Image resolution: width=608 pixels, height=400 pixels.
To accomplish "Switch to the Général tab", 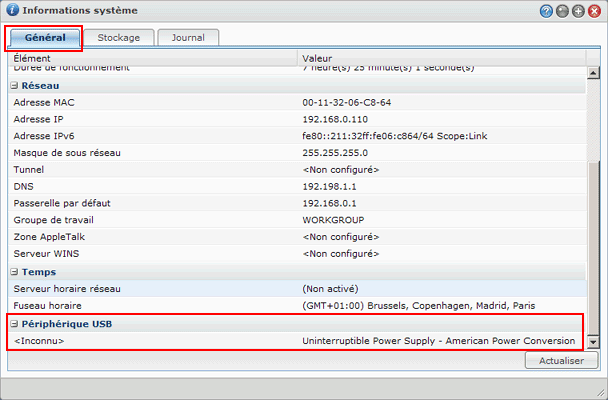I will (x=45, y=38).
